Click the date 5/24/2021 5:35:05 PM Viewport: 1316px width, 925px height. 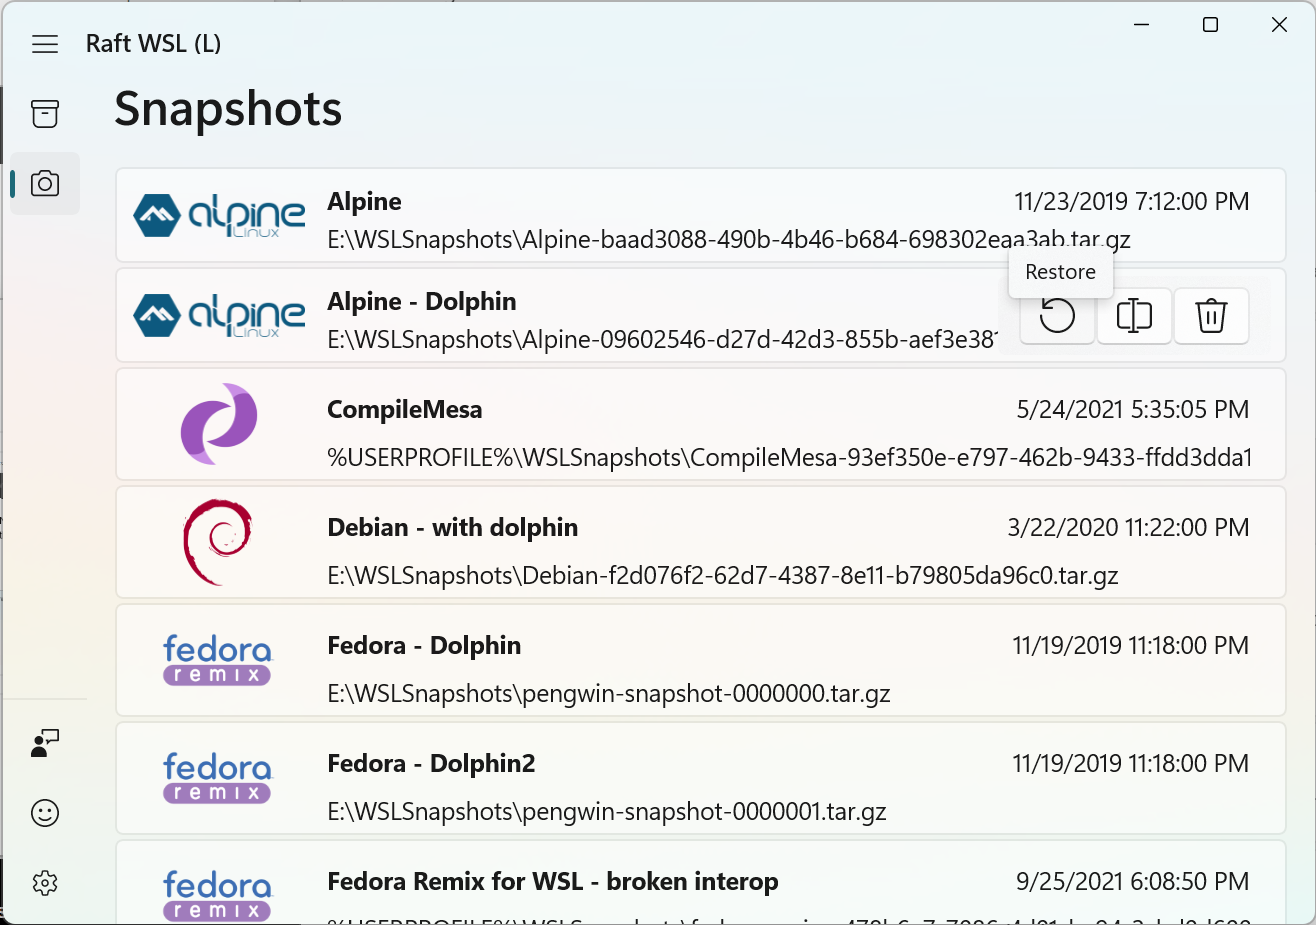1133,410
